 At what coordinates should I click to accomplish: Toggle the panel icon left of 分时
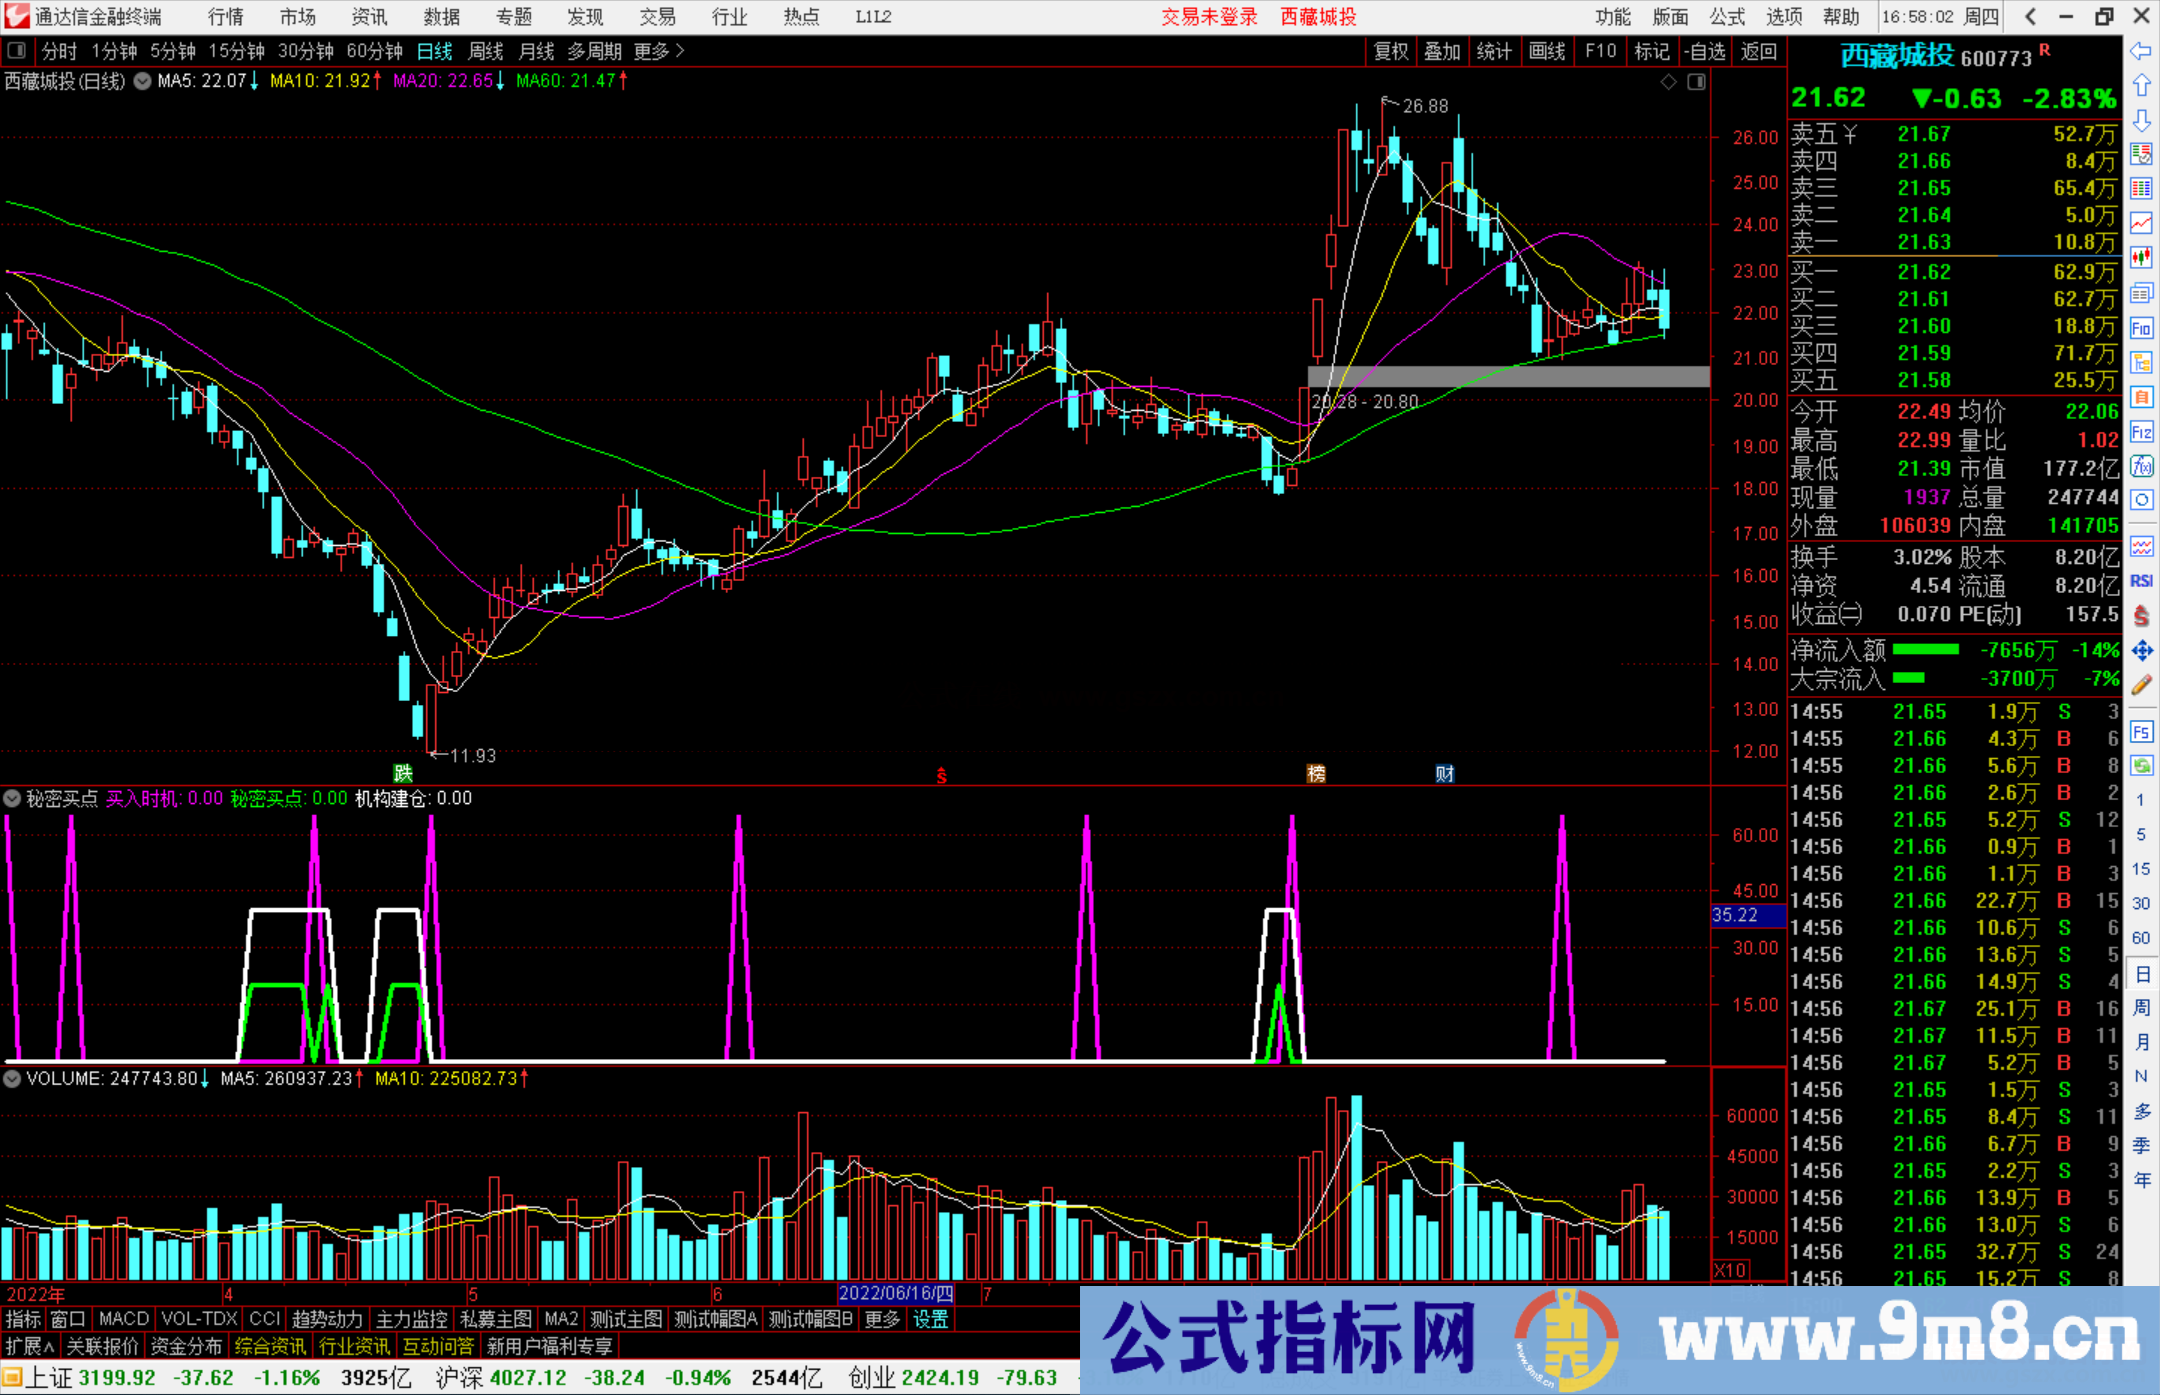tap(17, 51)
